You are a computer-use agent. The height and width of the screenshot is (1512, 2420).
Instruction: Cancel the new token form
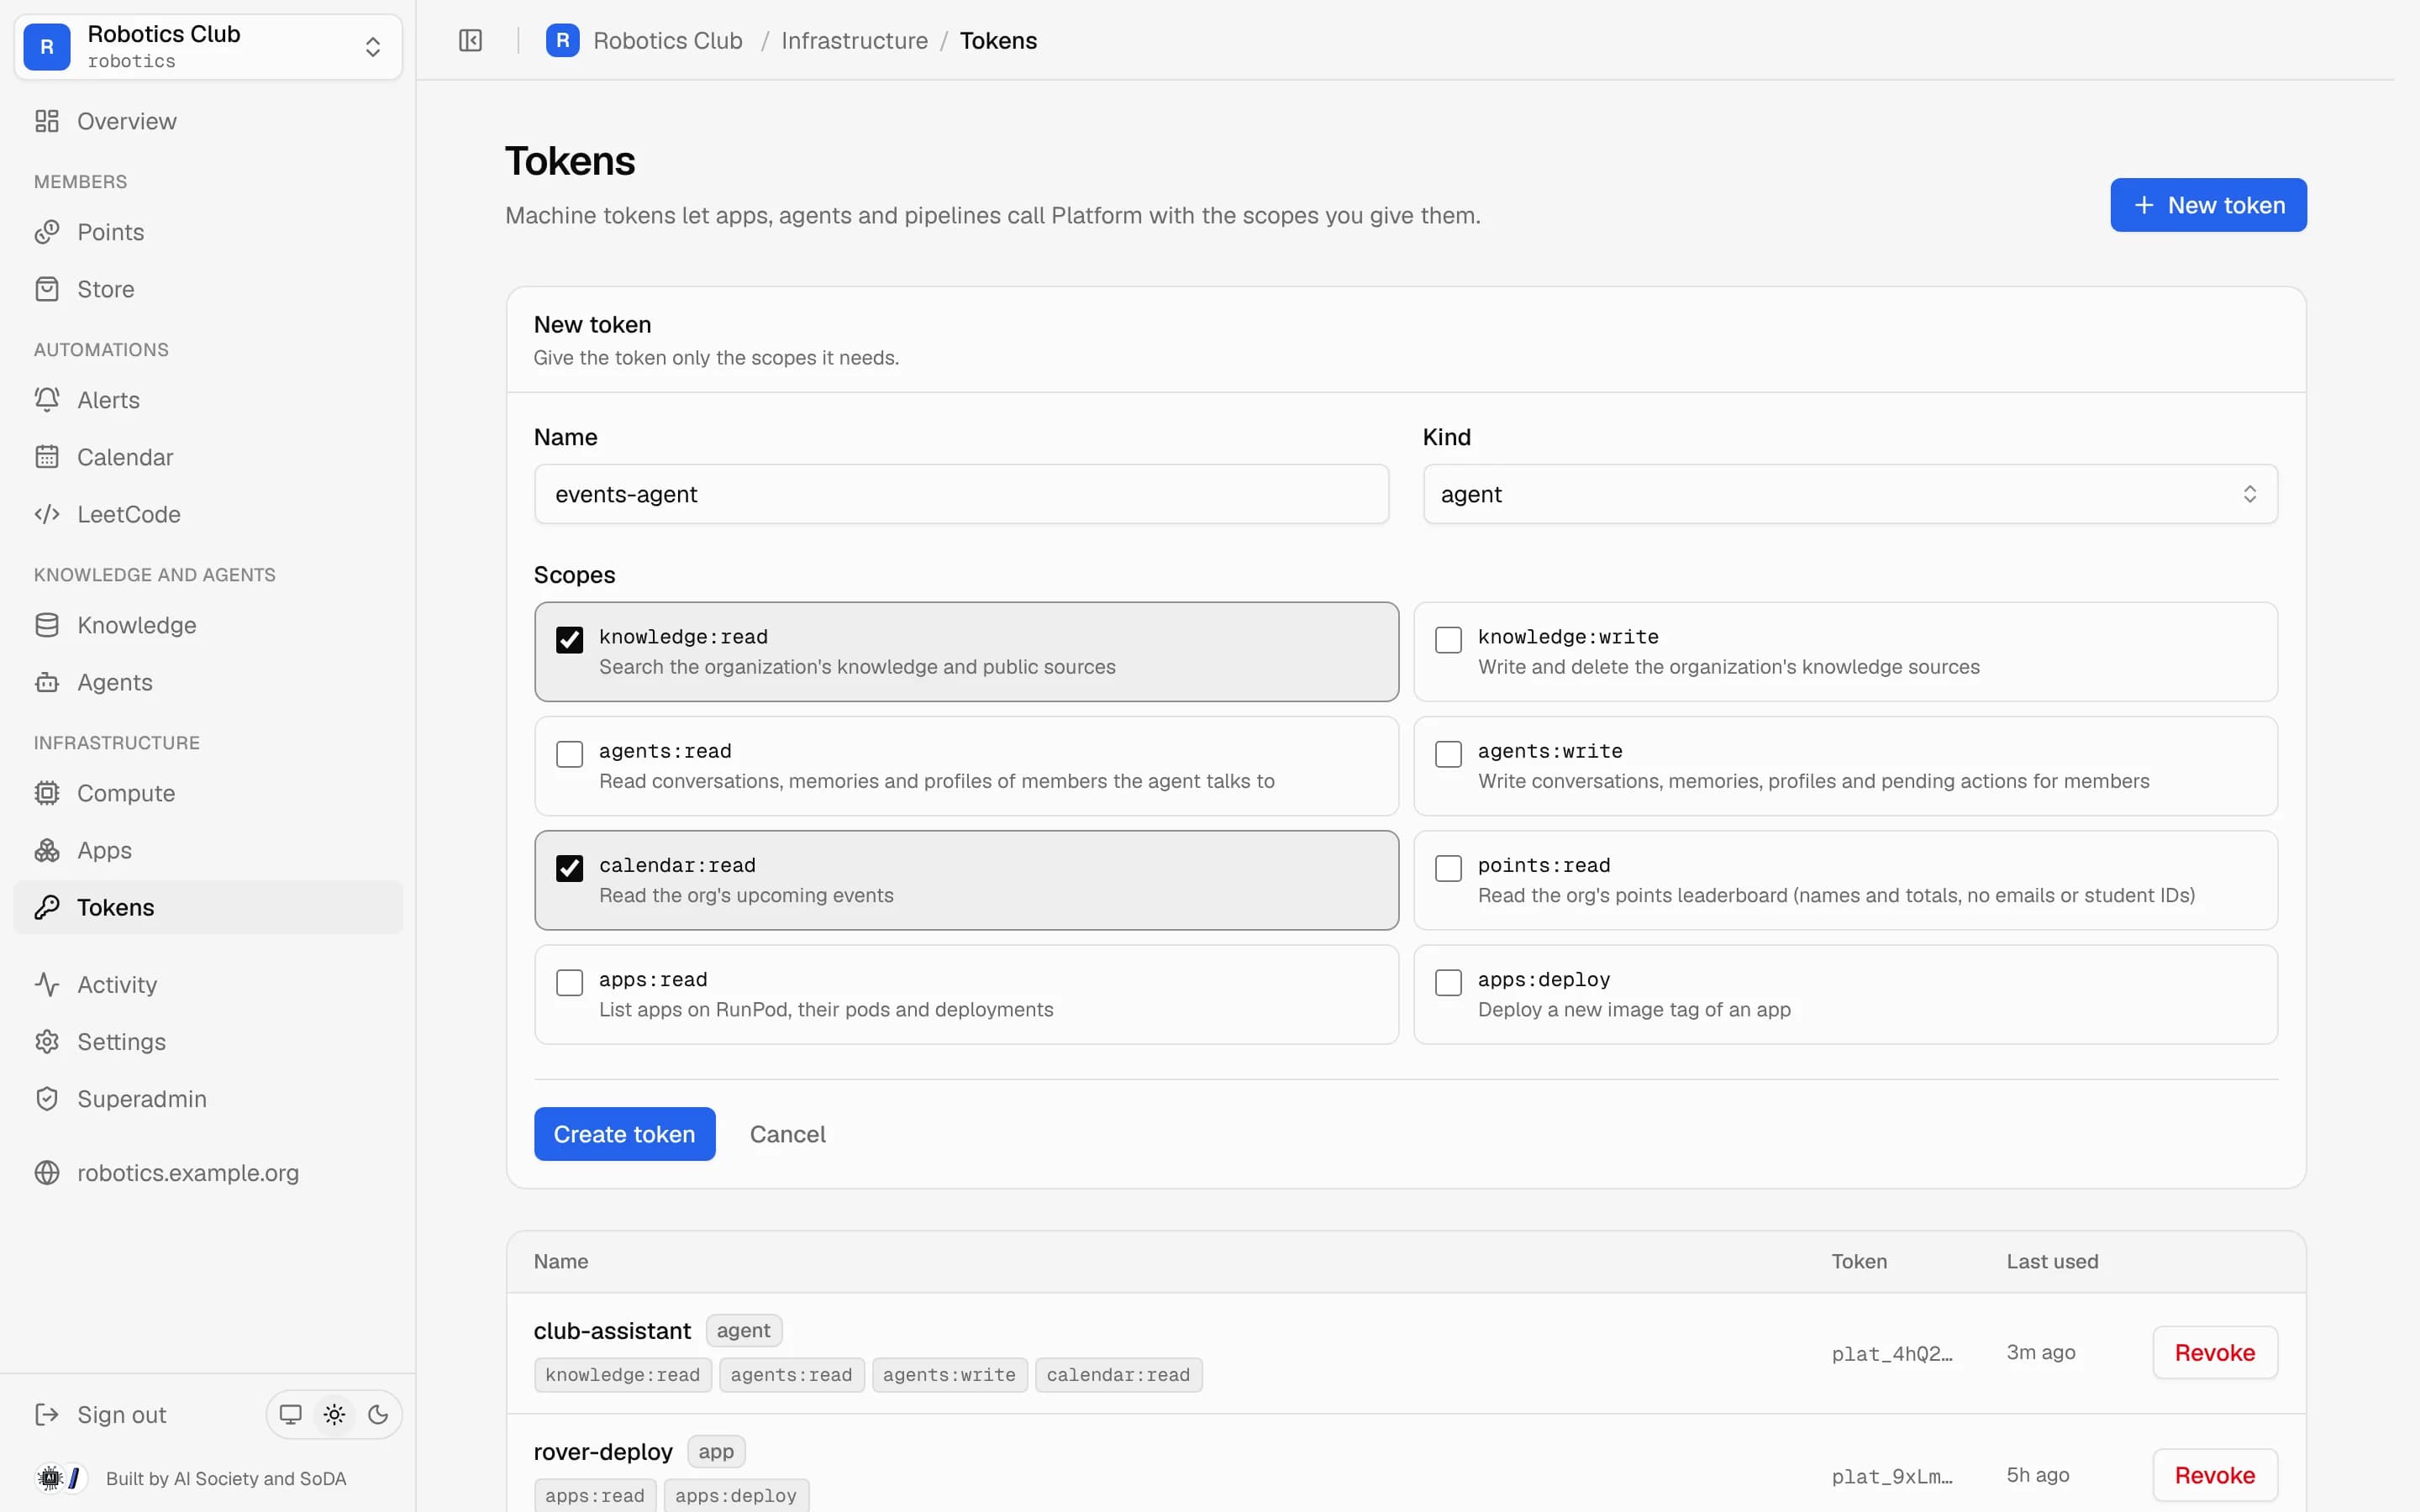tap(787, 1134)
